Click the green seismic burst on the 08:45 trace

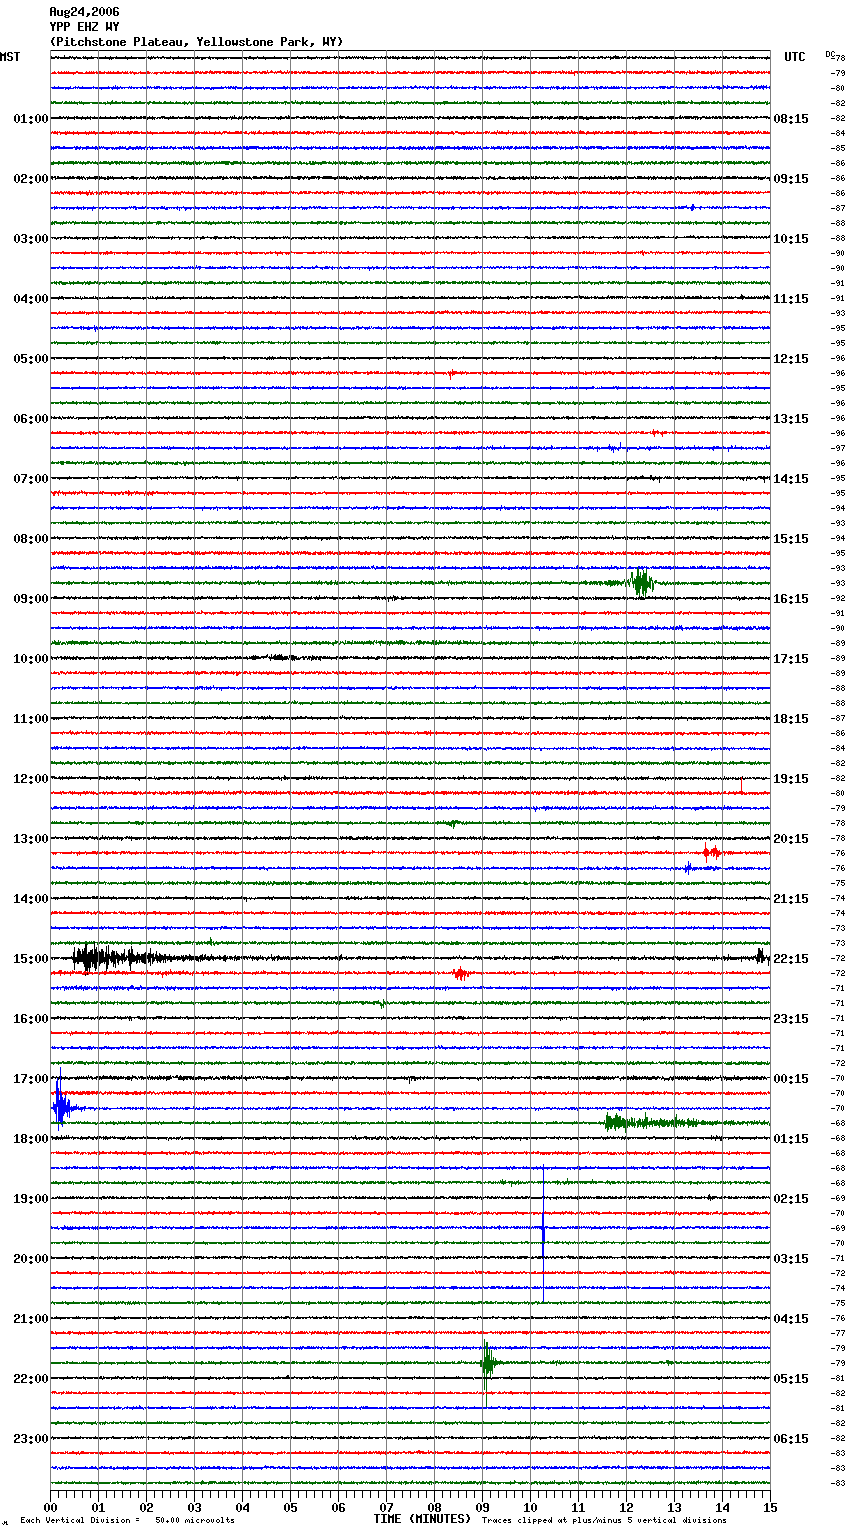[640, 582]
